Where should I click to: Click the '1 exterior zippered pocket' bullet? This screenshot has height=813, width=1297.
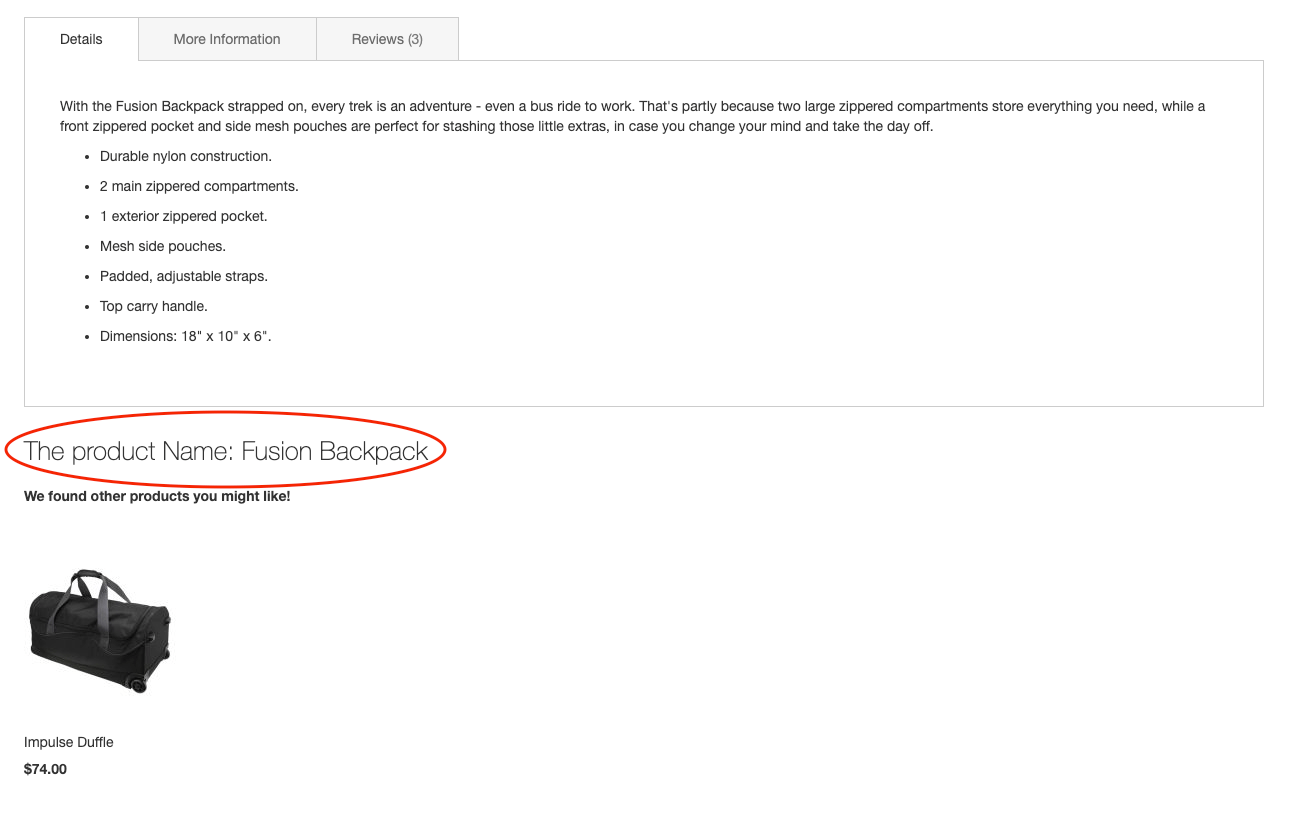(183, 216)
